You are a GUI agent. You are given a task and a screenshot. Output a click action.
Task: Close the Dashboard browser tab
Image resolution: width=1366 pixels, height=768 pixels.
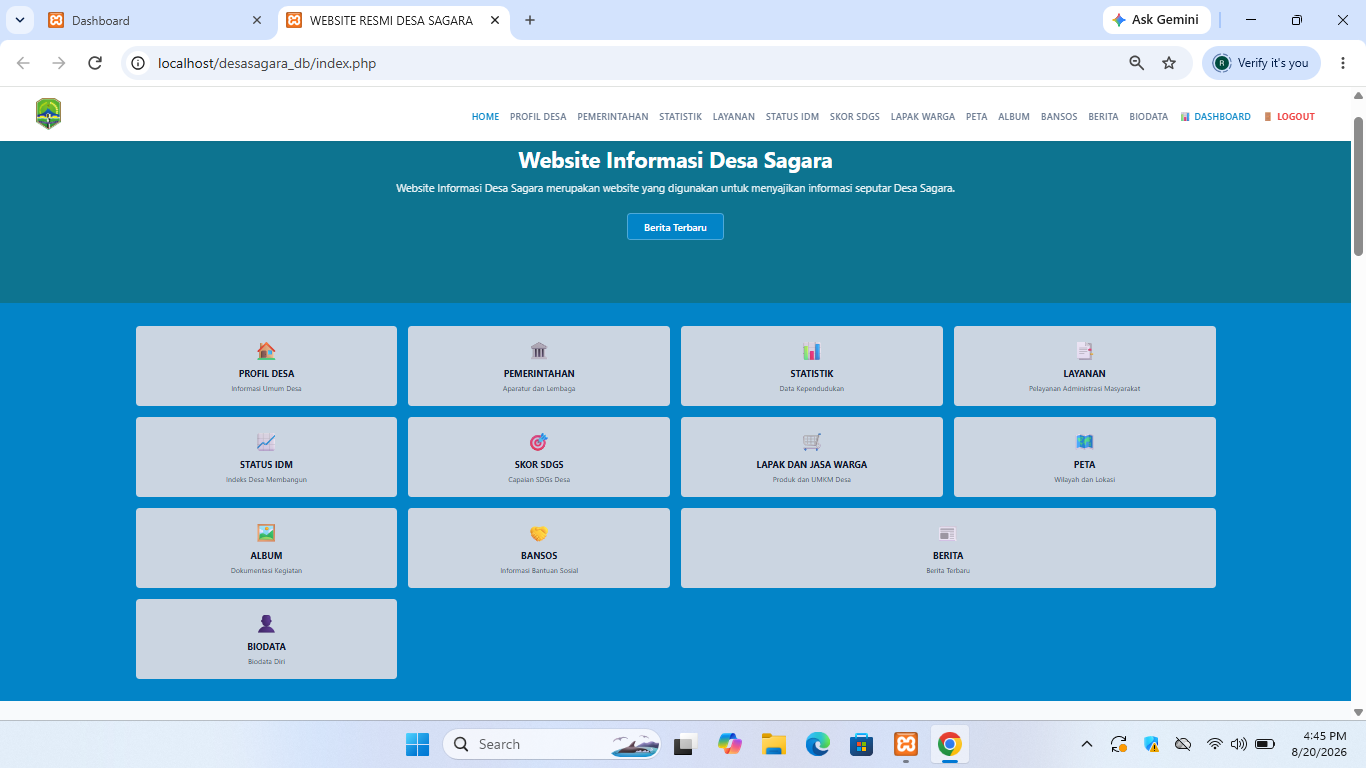coord(257,20)
